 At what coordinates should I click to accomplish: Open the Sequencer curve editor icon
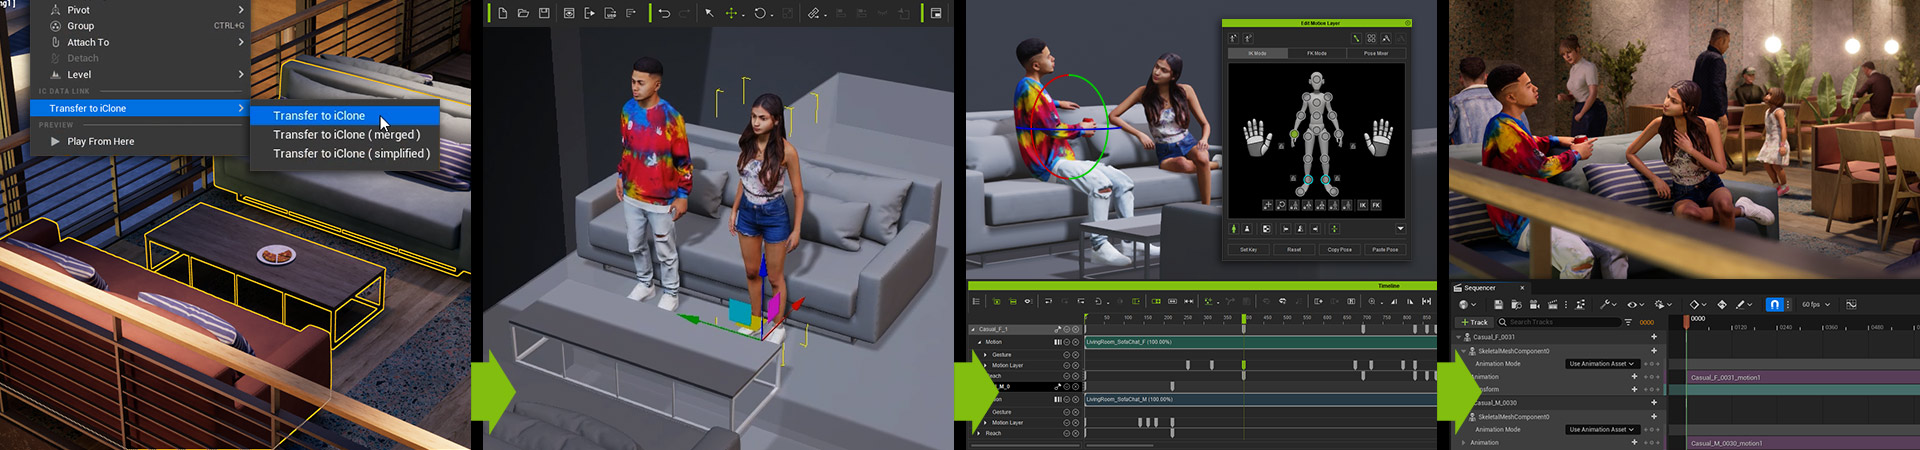(1851, 304)
